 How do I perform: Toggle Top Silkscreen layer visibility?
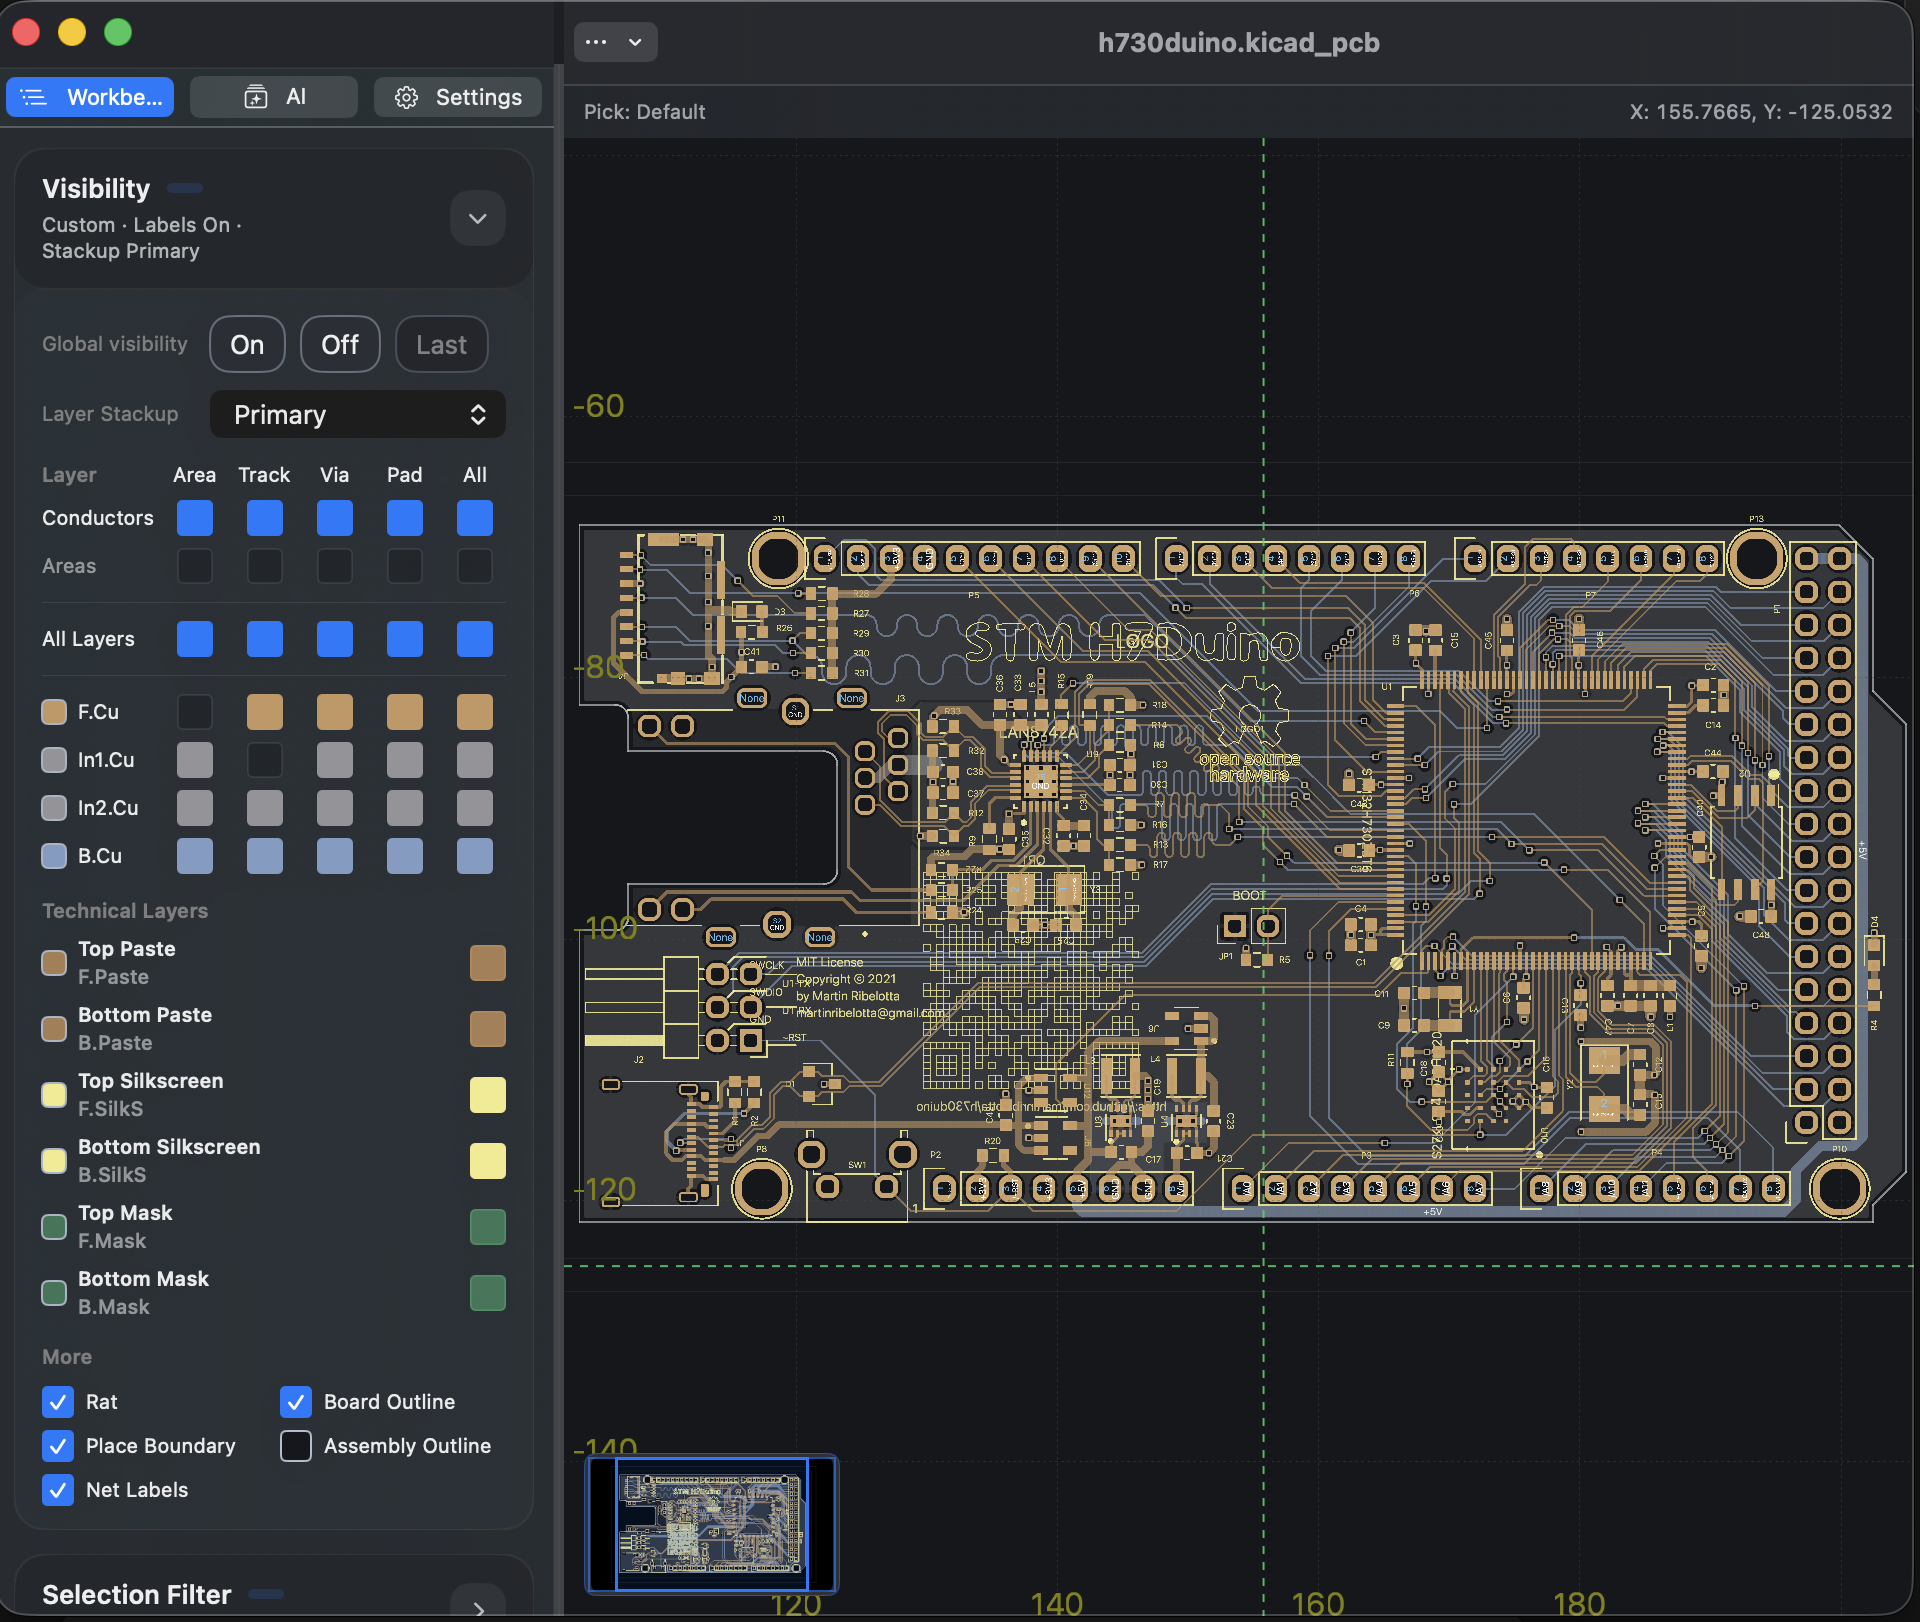pos(488,1095)
